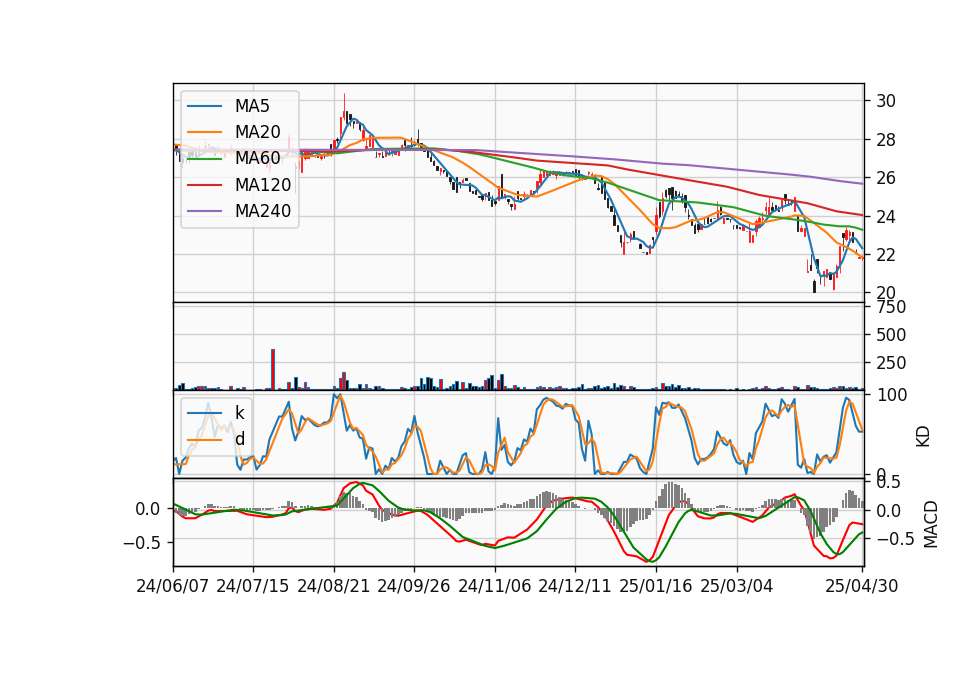Click the 24/08/21 date axis label

[x=334, y=586]
